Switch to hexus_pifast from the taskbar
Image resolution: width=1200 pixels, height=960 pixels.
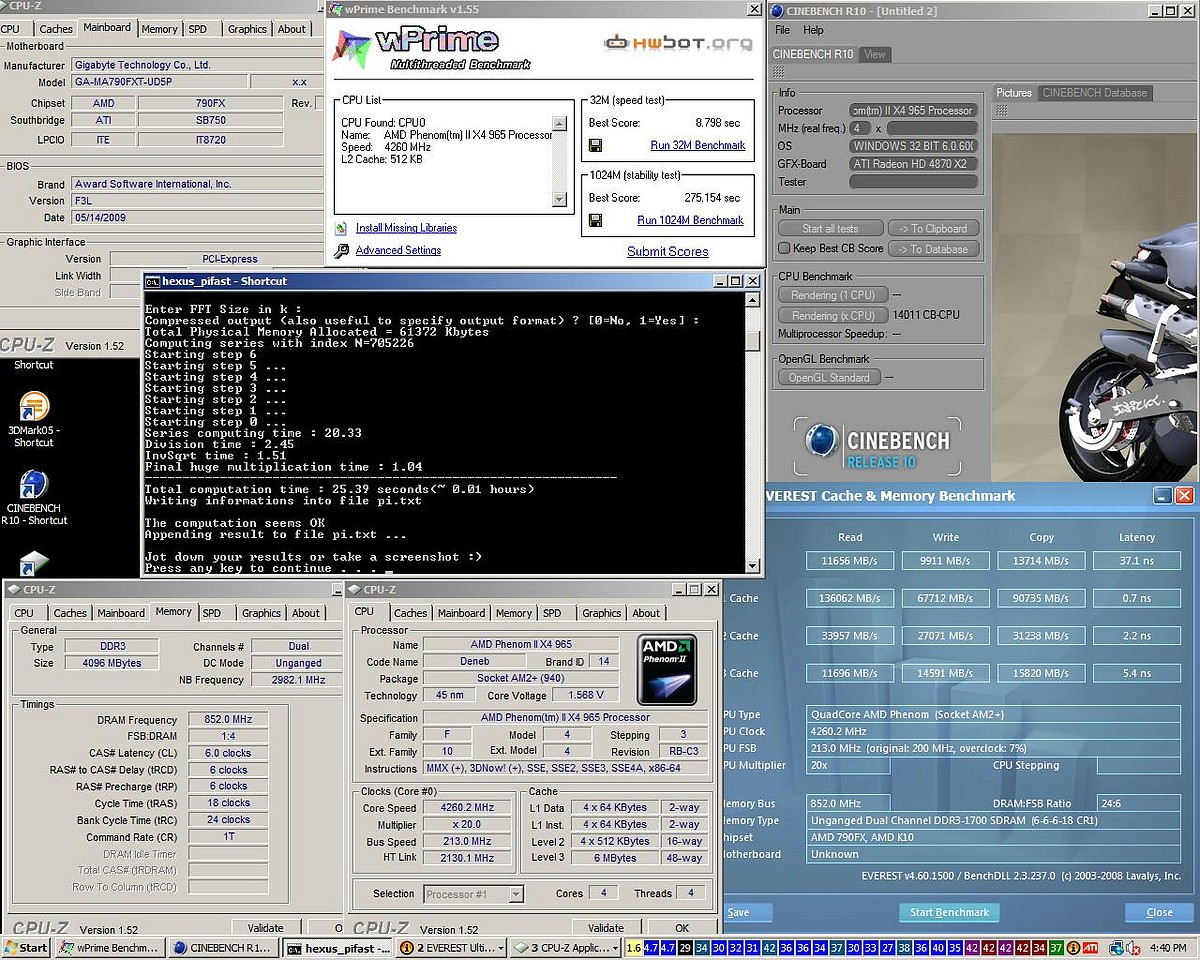[x=338, y=947]
